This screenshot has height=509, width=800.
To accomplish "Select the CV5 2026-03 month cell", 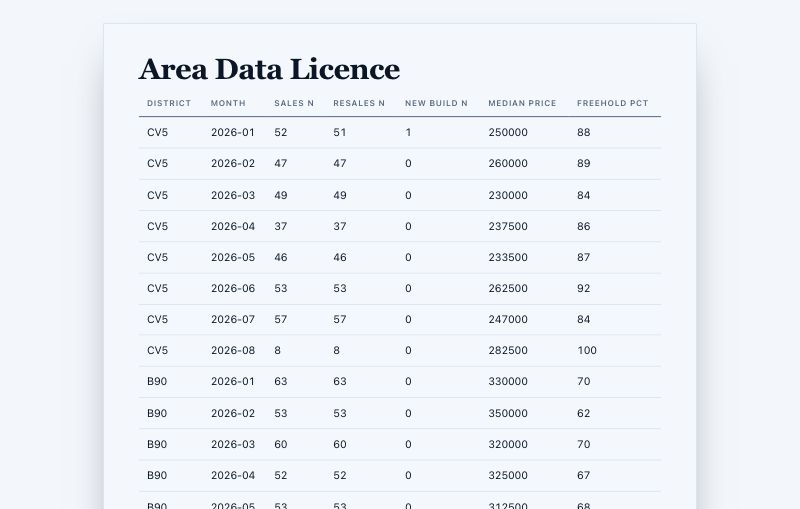I will click(x=233, y=195).
